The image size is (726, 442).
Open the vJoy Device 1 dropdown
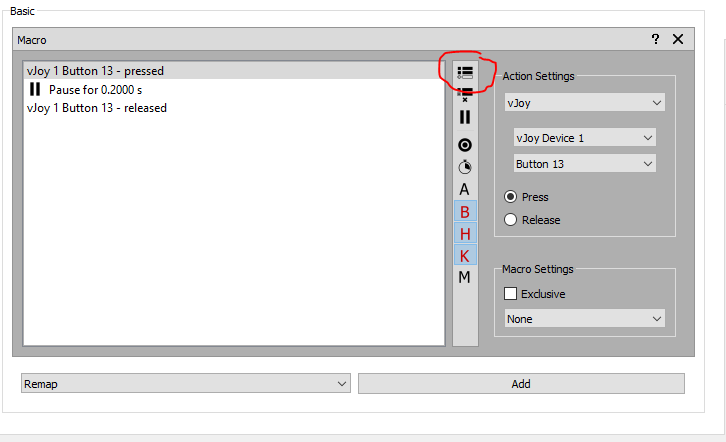(584, 137)
